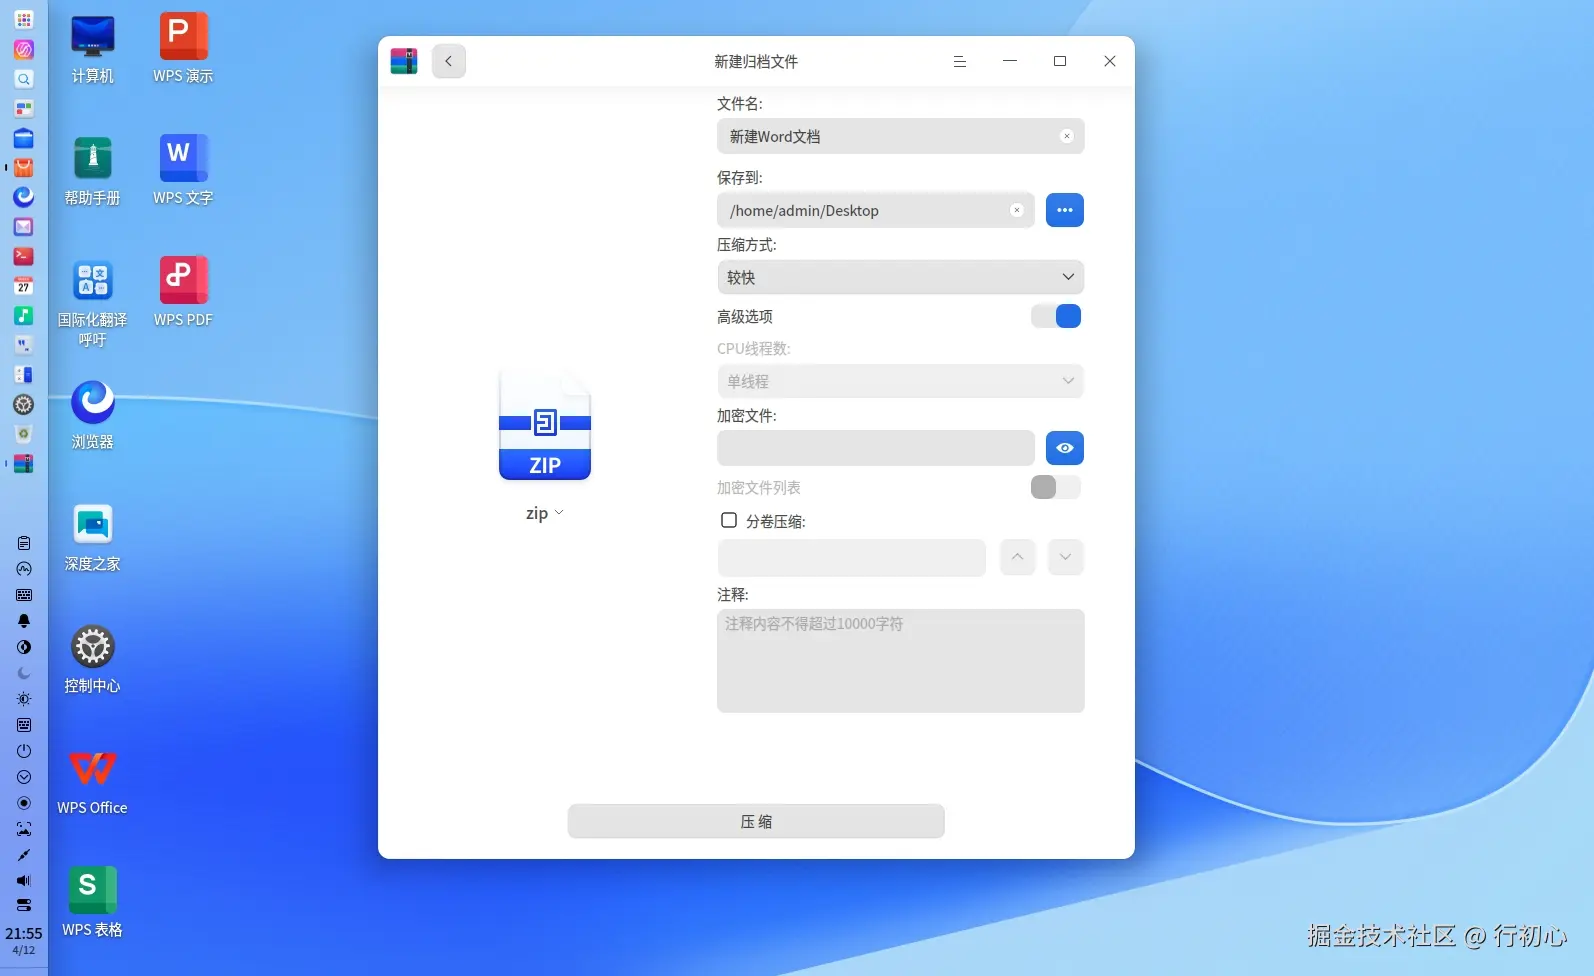Screen dimensions: 1594x976
Task: Toggle the quick settings switches tray icon
Action: [x=24, y=905]
